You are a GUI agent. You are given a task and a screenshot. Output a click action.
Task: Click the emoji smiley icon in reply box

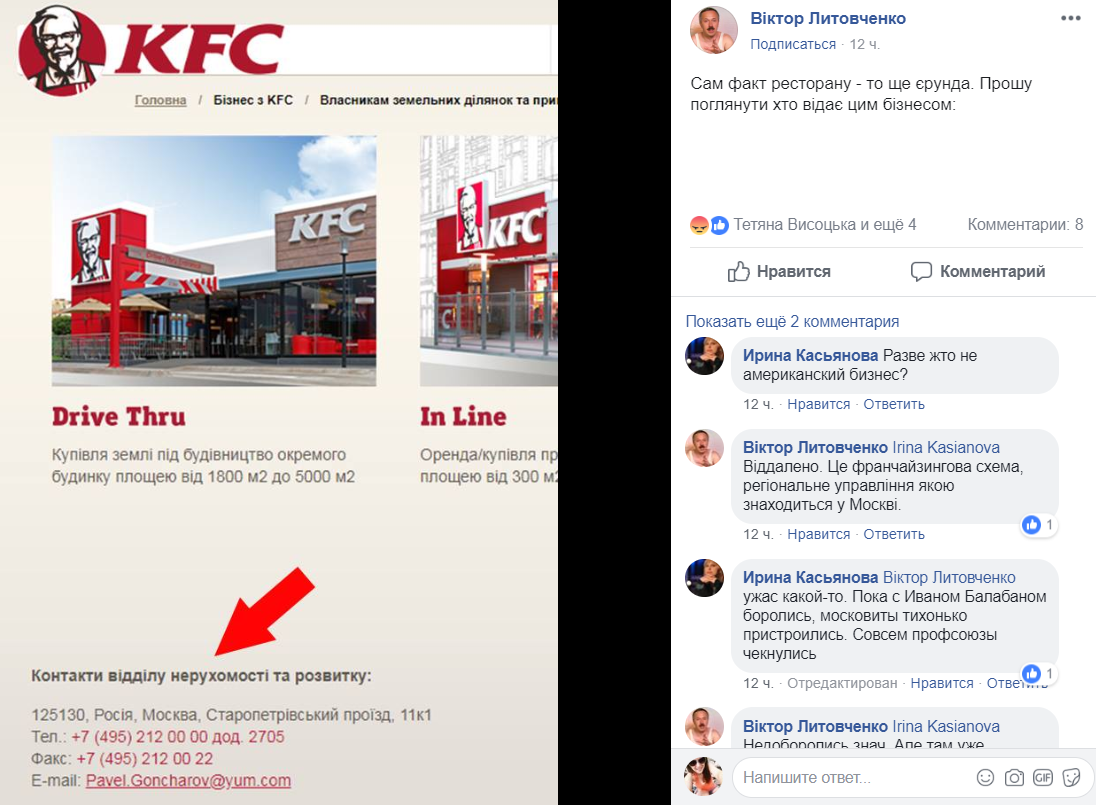pyautogui.click(x=985, y=777)
